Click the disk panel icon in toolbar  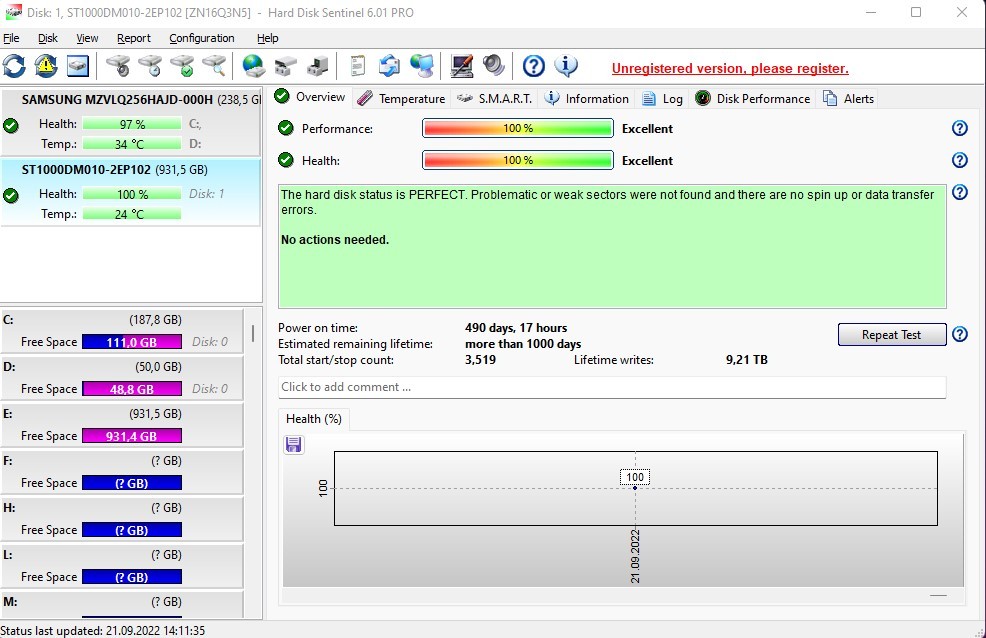coord(77,66)
